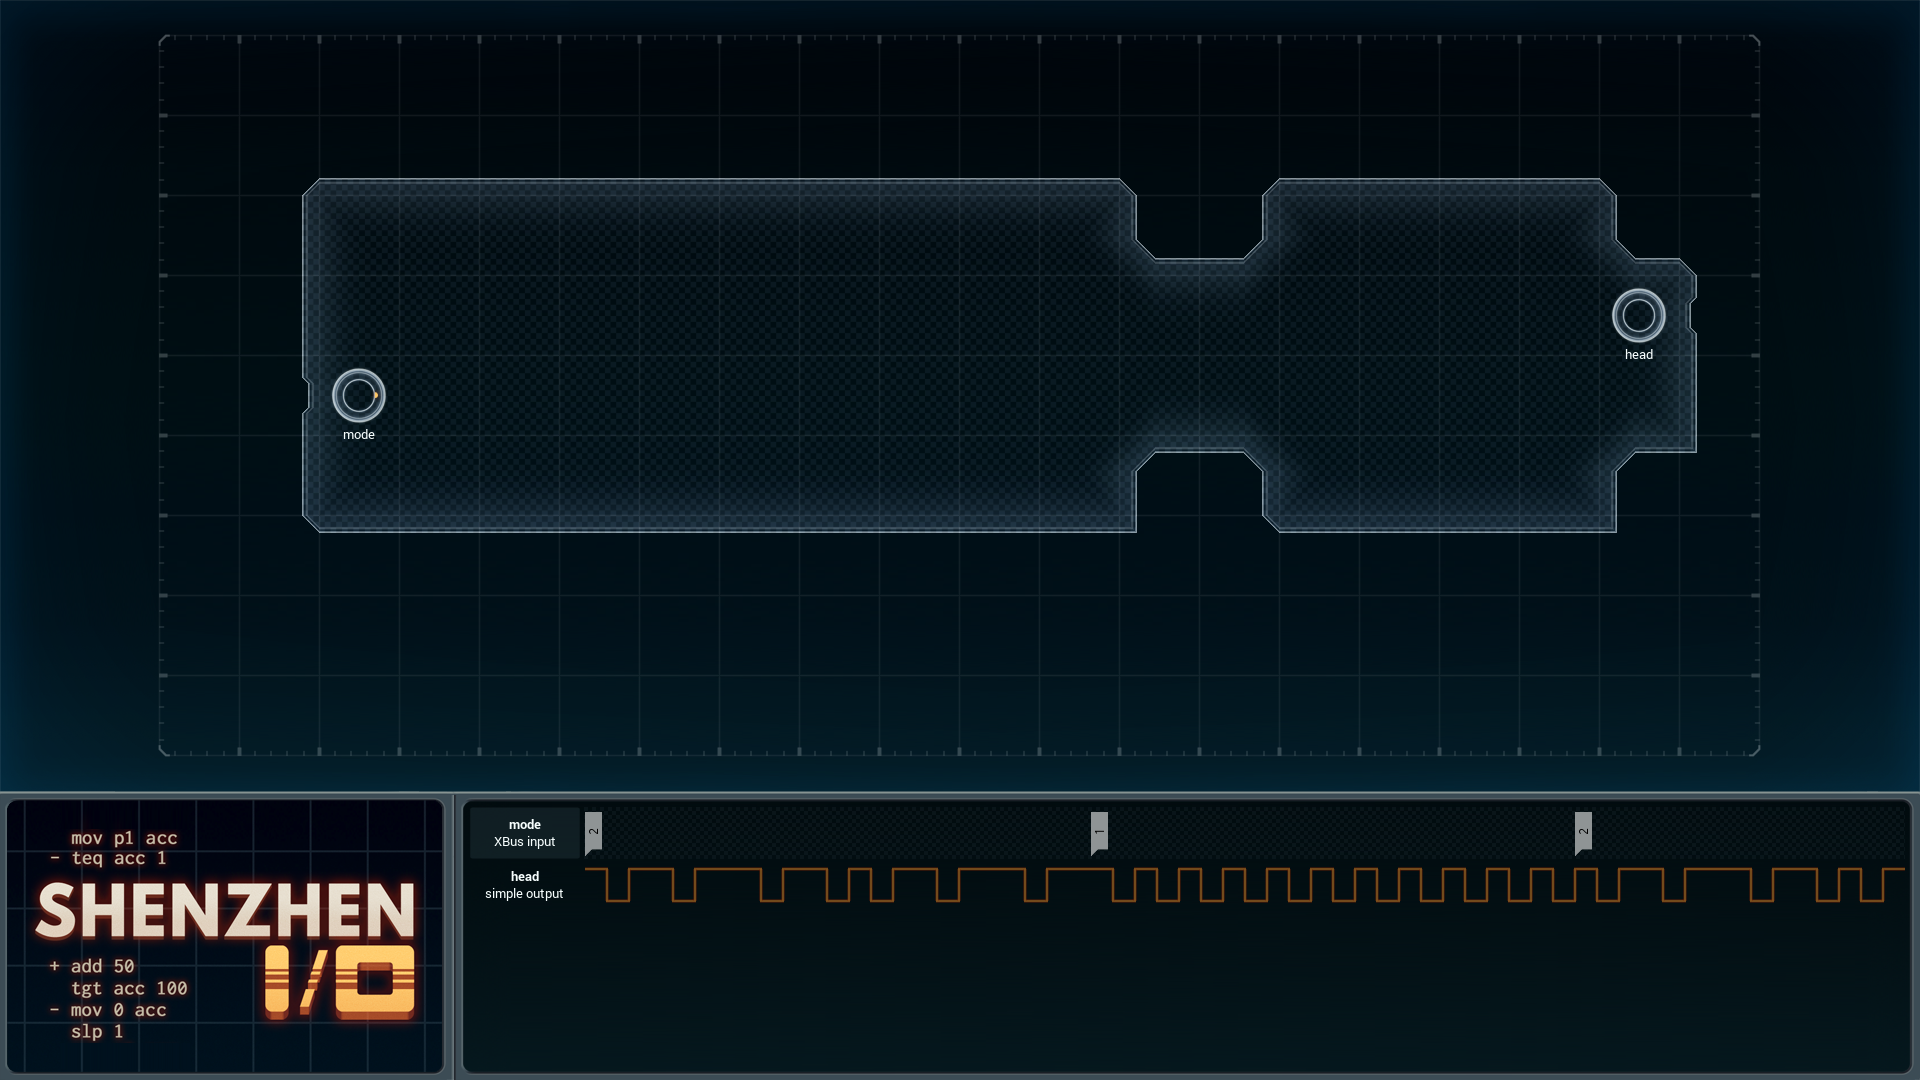Select the 'slp 1' code line

97,1031
